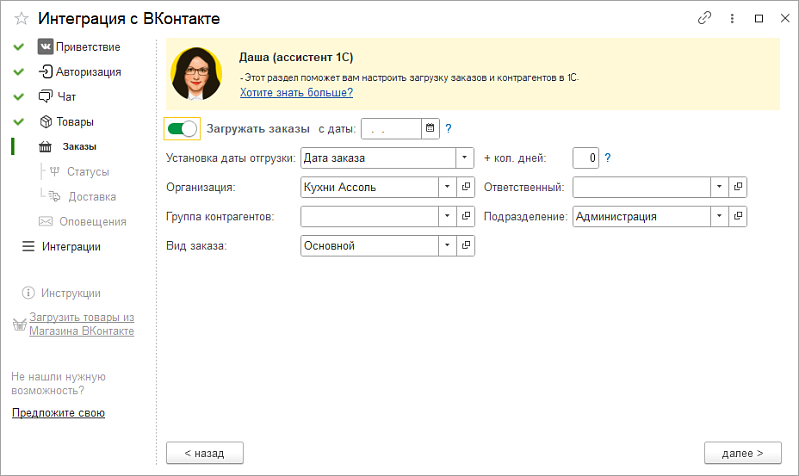Image resolution: width=799 pixels, height=476 pixels.
Task: Open the three-dot more options menu
Action: click(732, 18)
